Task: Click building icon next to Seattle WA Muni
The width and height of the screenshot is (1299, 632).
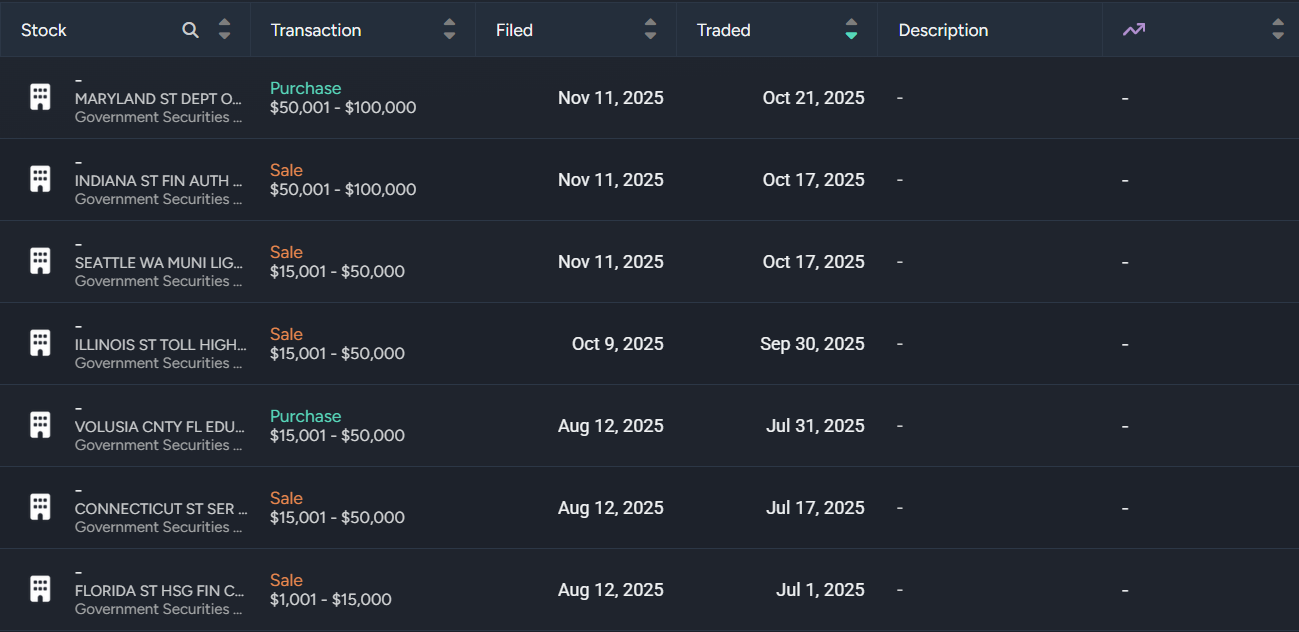Action: point(40,261)
